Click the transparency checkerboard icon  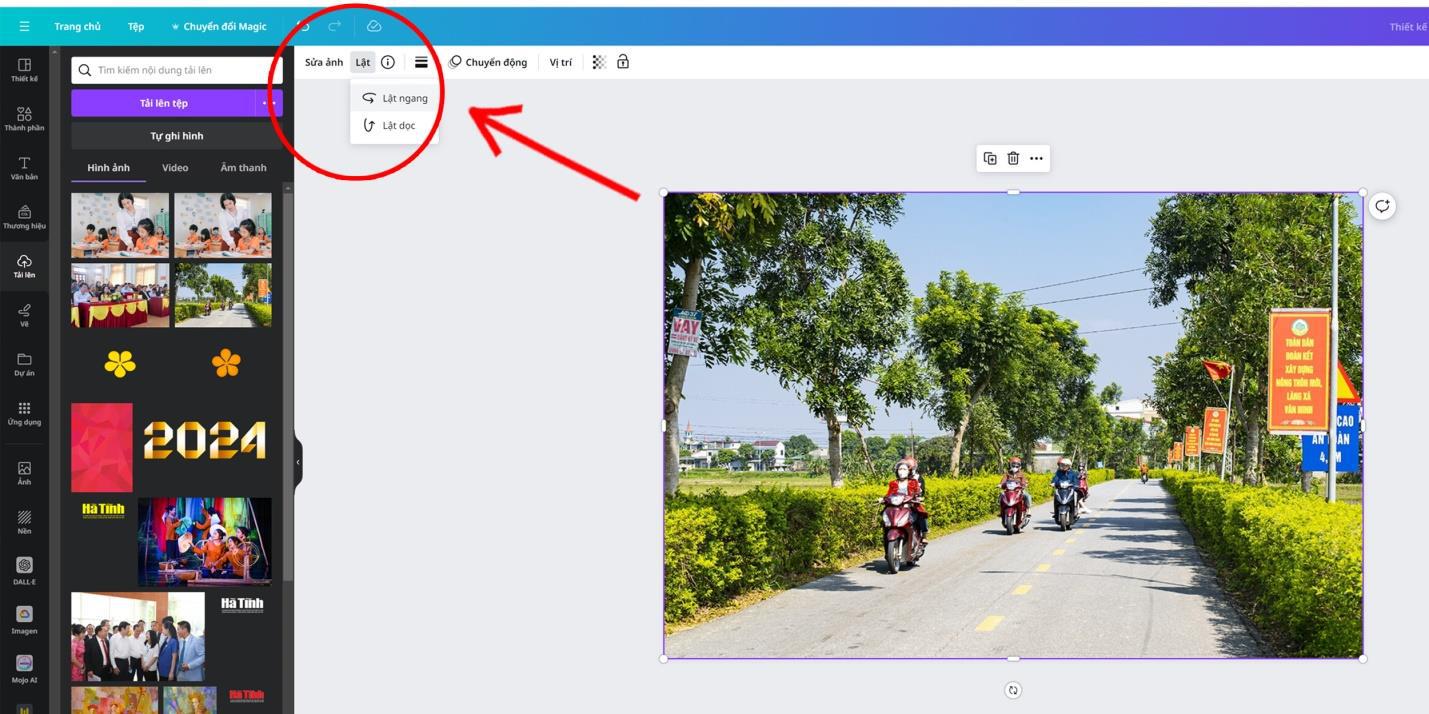(x=599, y=62)
